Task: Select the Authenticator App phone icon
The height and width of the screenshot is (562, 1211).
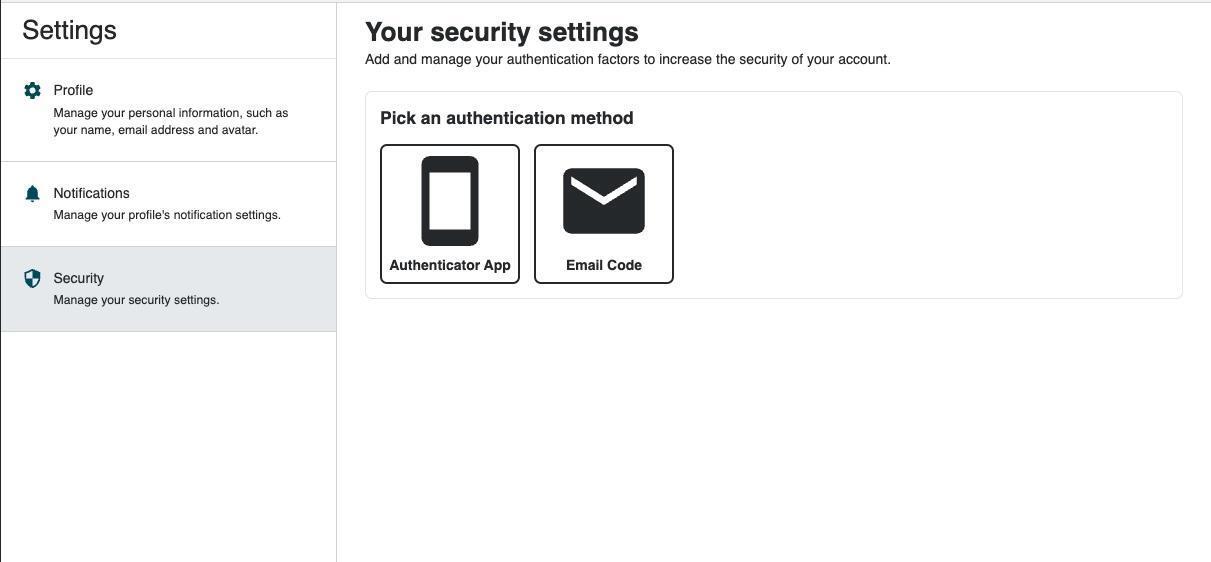Action: coord(450,201)
